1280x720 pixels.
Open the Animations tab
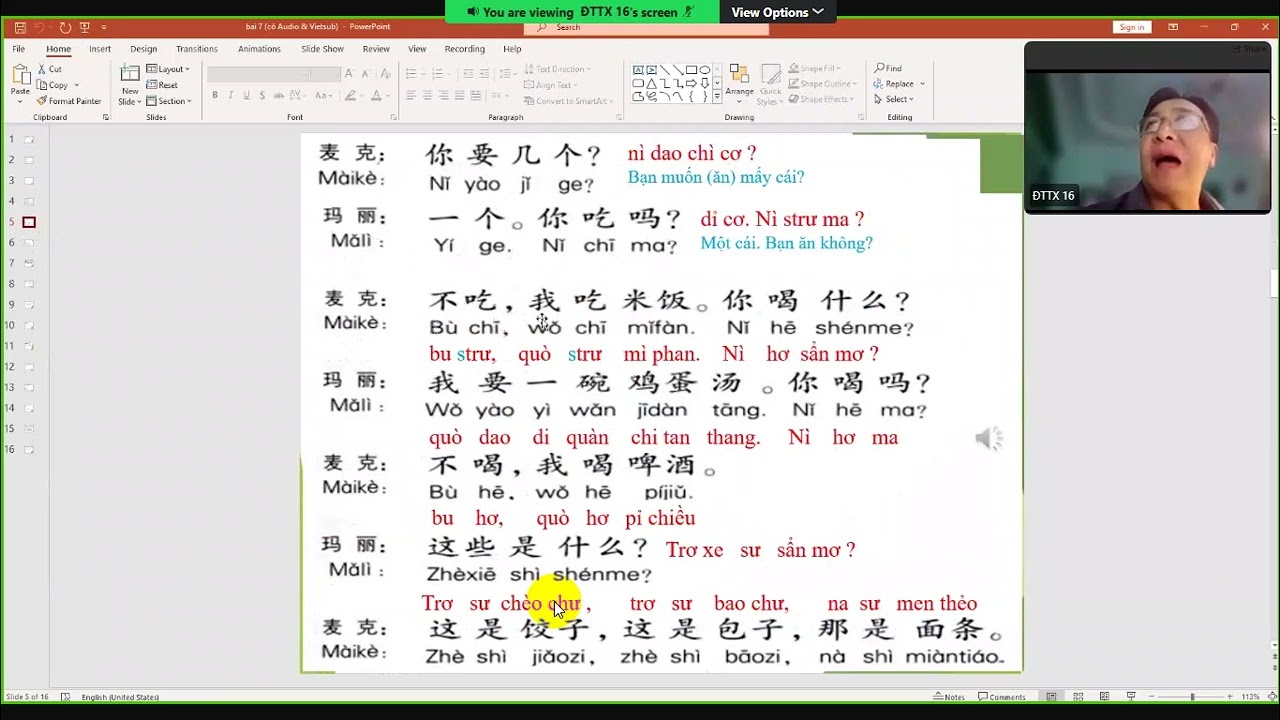point(259,49)
